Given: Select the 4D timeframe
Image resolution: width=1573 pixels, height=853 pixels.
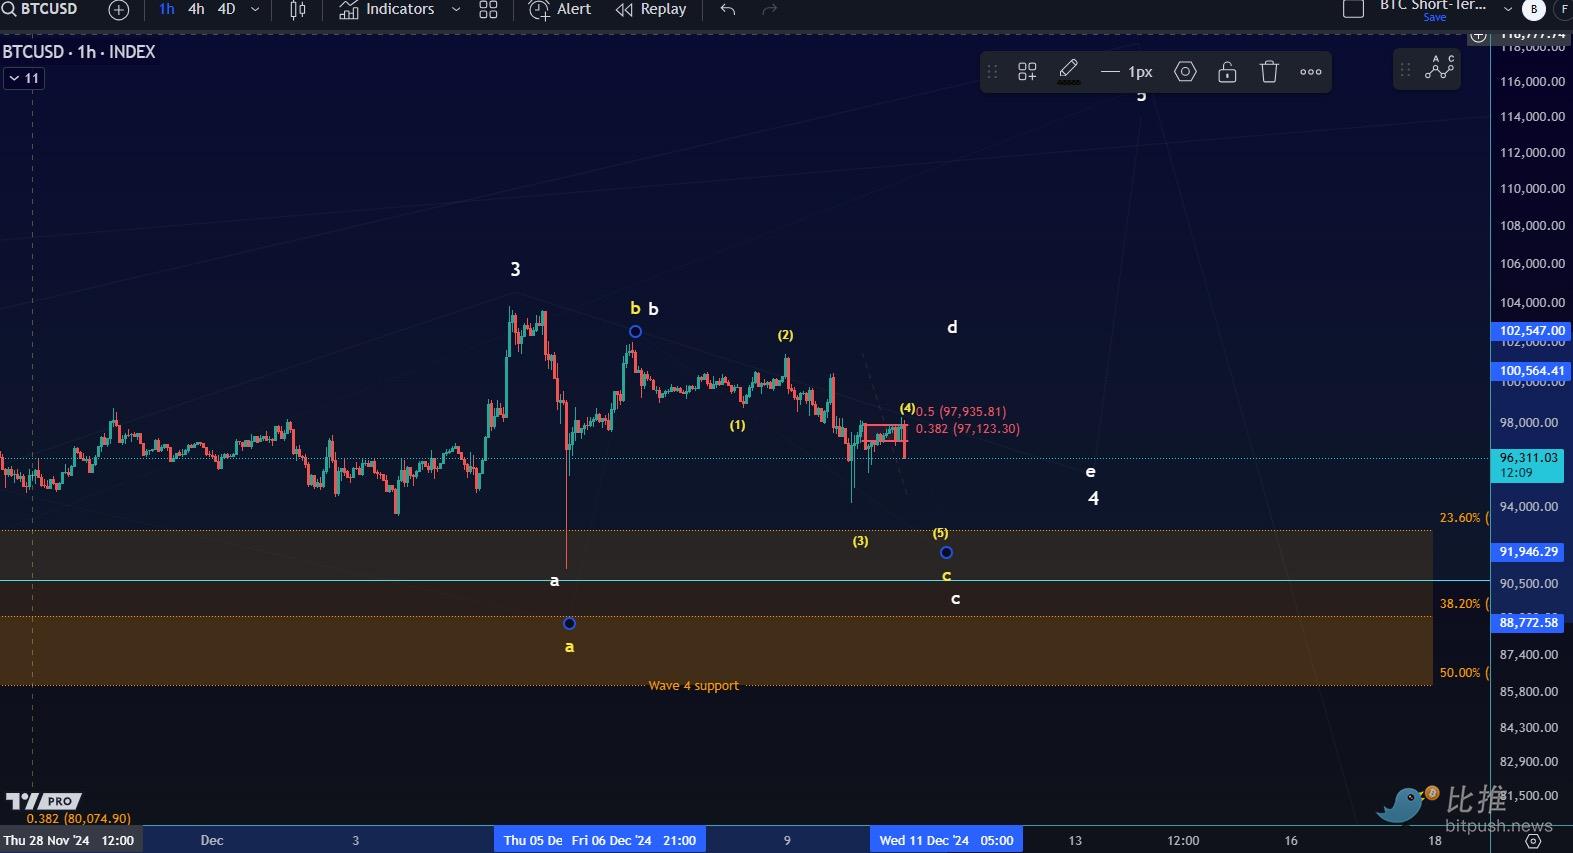Looking at the screenshot, I should pos(227,9).
